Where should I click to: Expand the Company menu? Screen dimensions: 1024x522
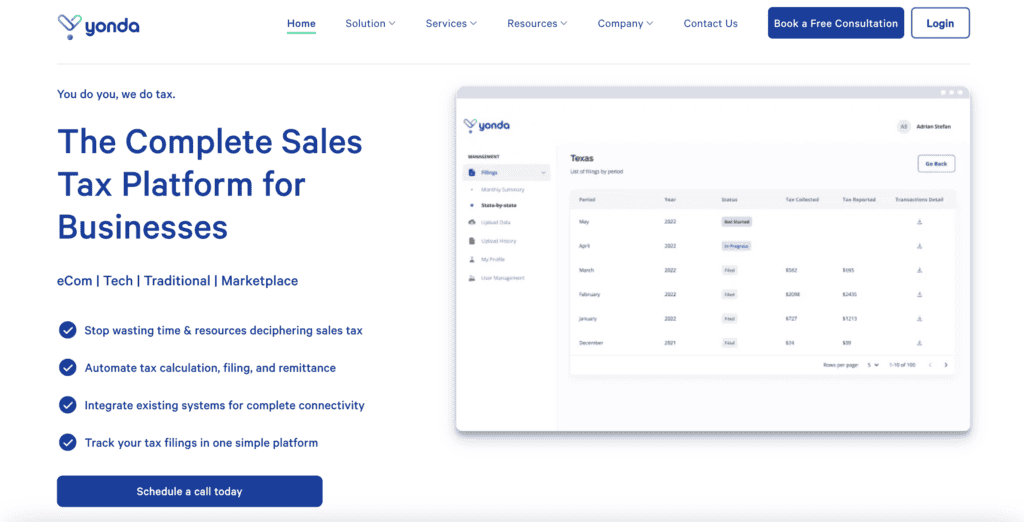tap(625, 23)
